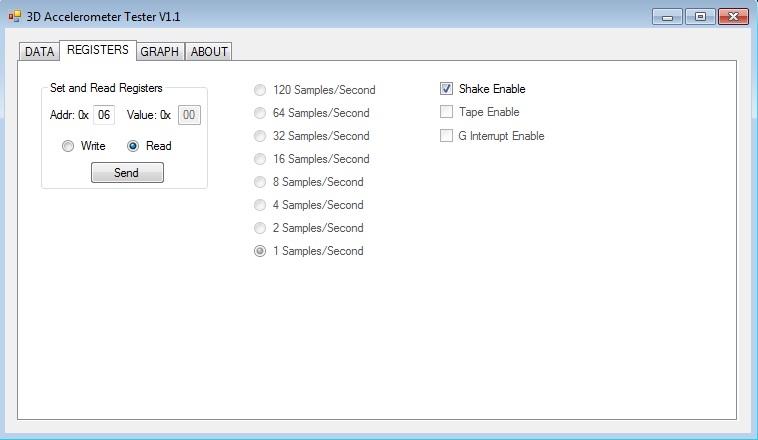
Task: Choose 64 Samples/Second rate
Action: click(x=261, y=113)
